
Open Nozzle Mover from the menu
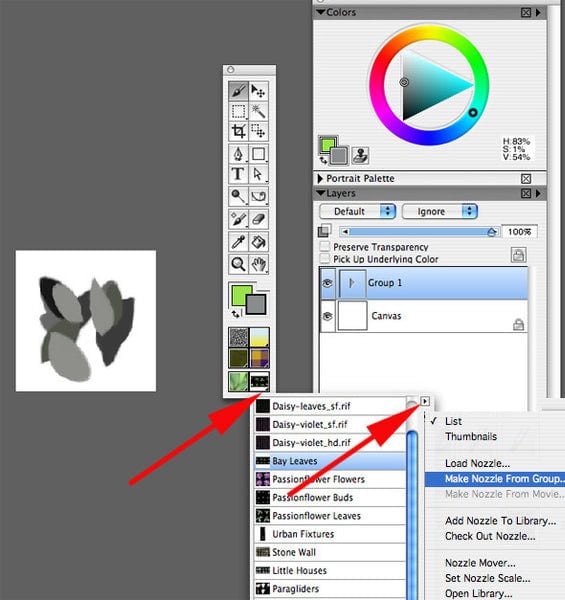point(480,563)
